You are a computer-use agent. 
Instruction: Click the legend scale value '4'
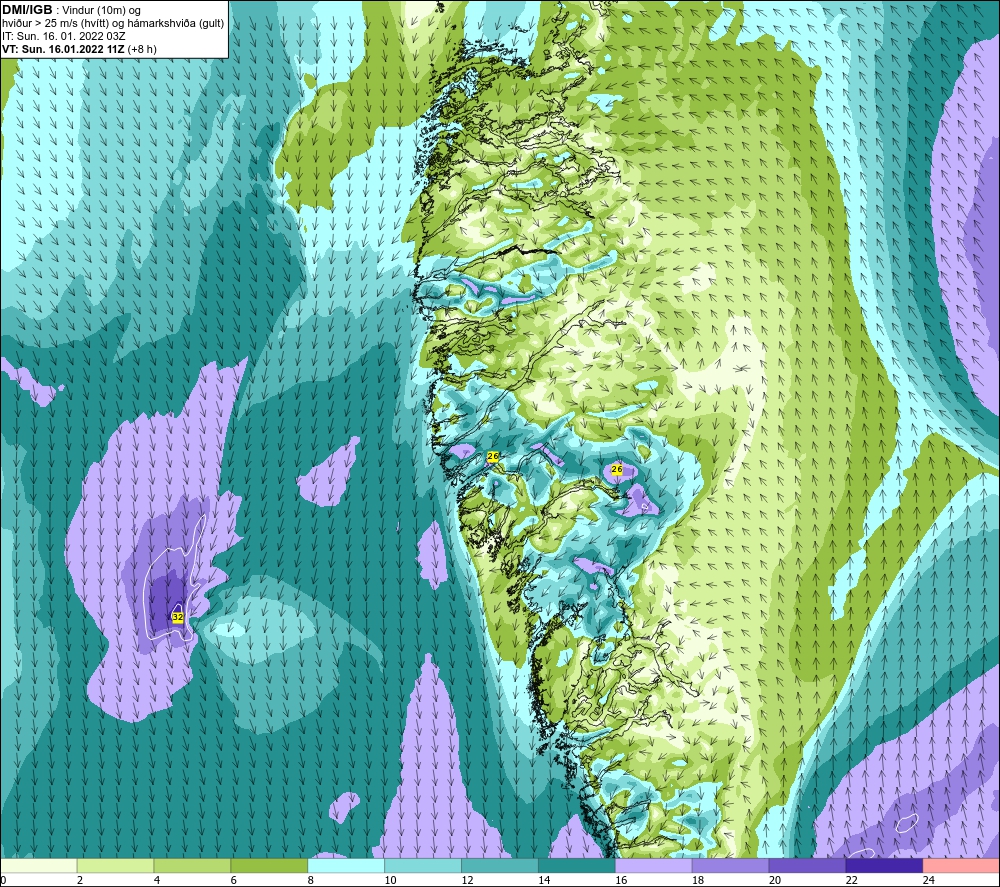pyautogui.click(x=157, y=880)
